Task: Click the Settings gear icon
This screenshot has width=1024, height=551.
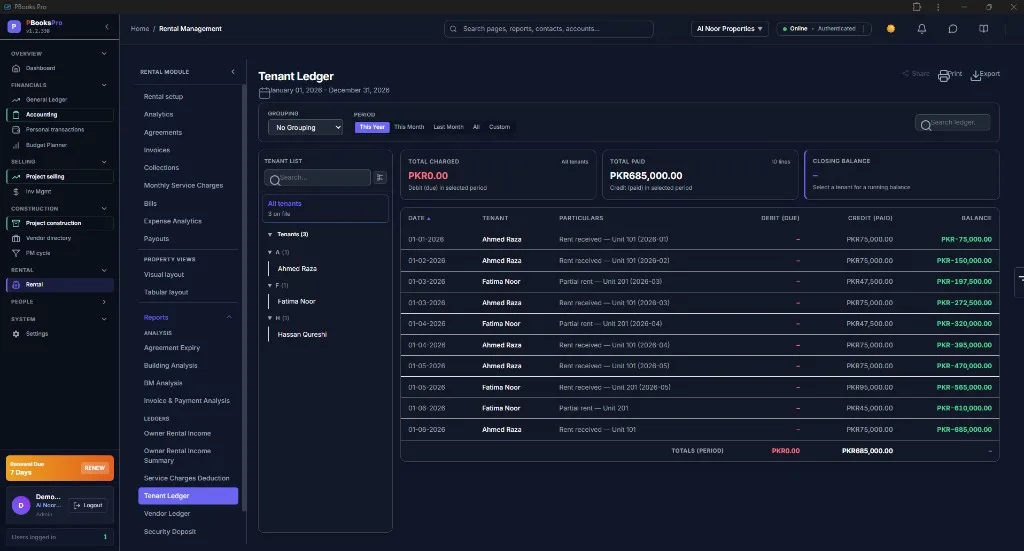Action: [x=16, y=334]
